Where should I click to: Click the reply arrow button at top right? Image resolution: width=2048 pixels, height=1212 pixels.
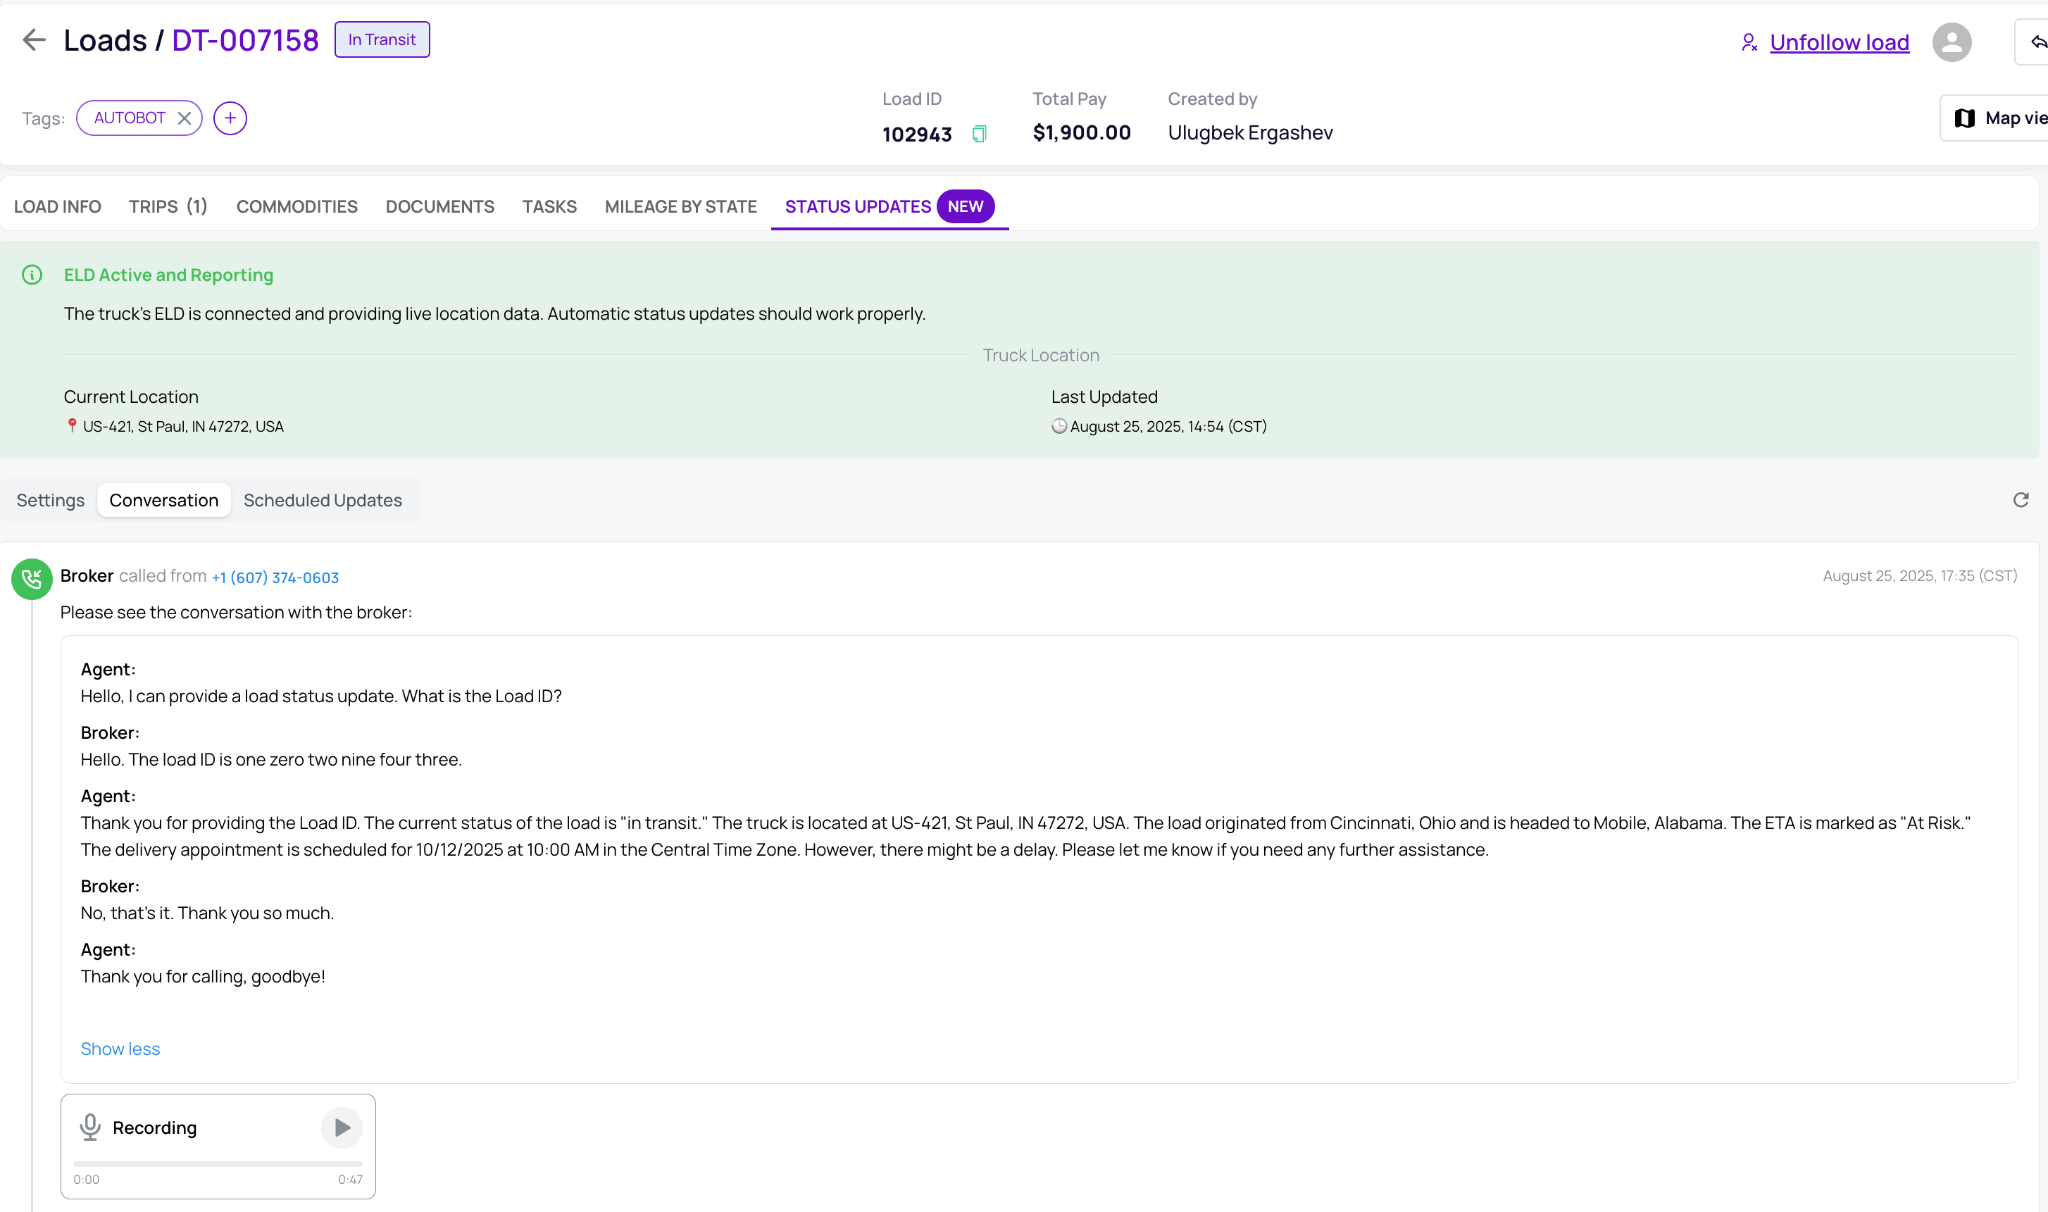click(x=2035, y=42)
